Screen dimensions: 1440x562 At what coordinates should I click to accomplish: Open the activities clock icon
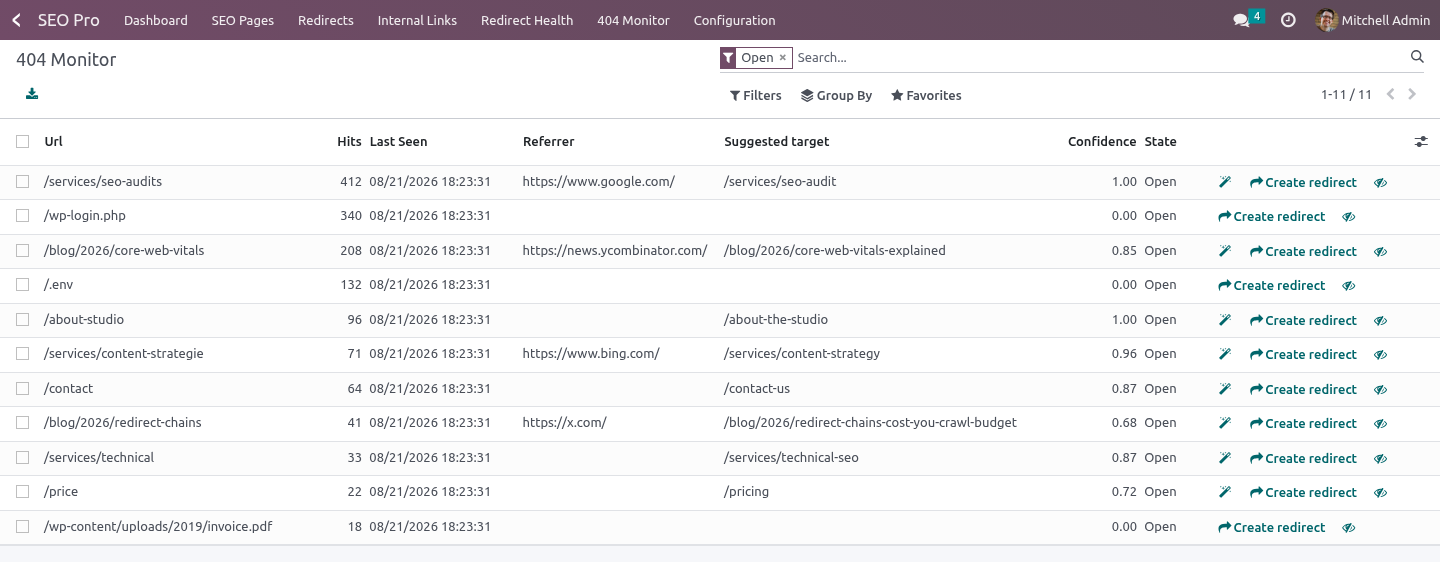[x=1288, y=20]
